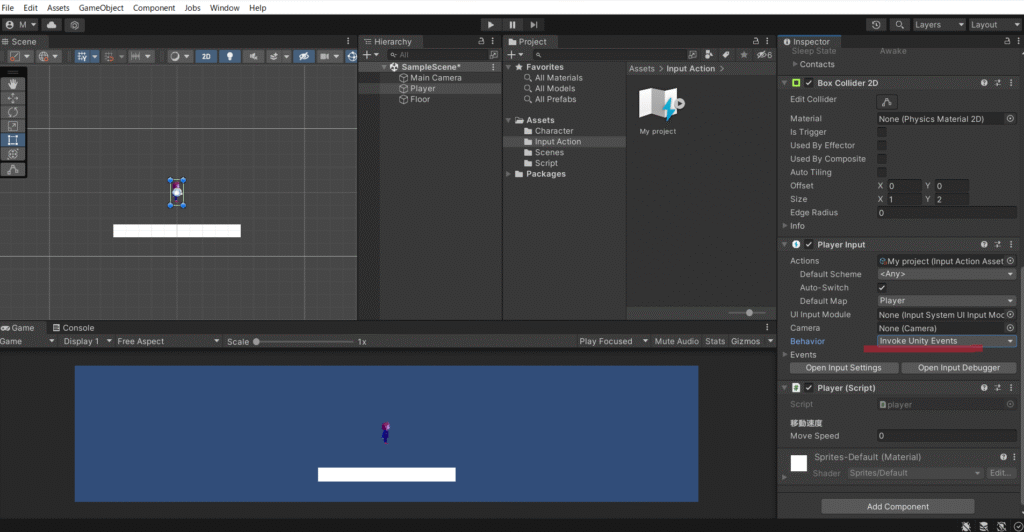
Task: Click the Add Component button
Action: (x=897, y=507)
